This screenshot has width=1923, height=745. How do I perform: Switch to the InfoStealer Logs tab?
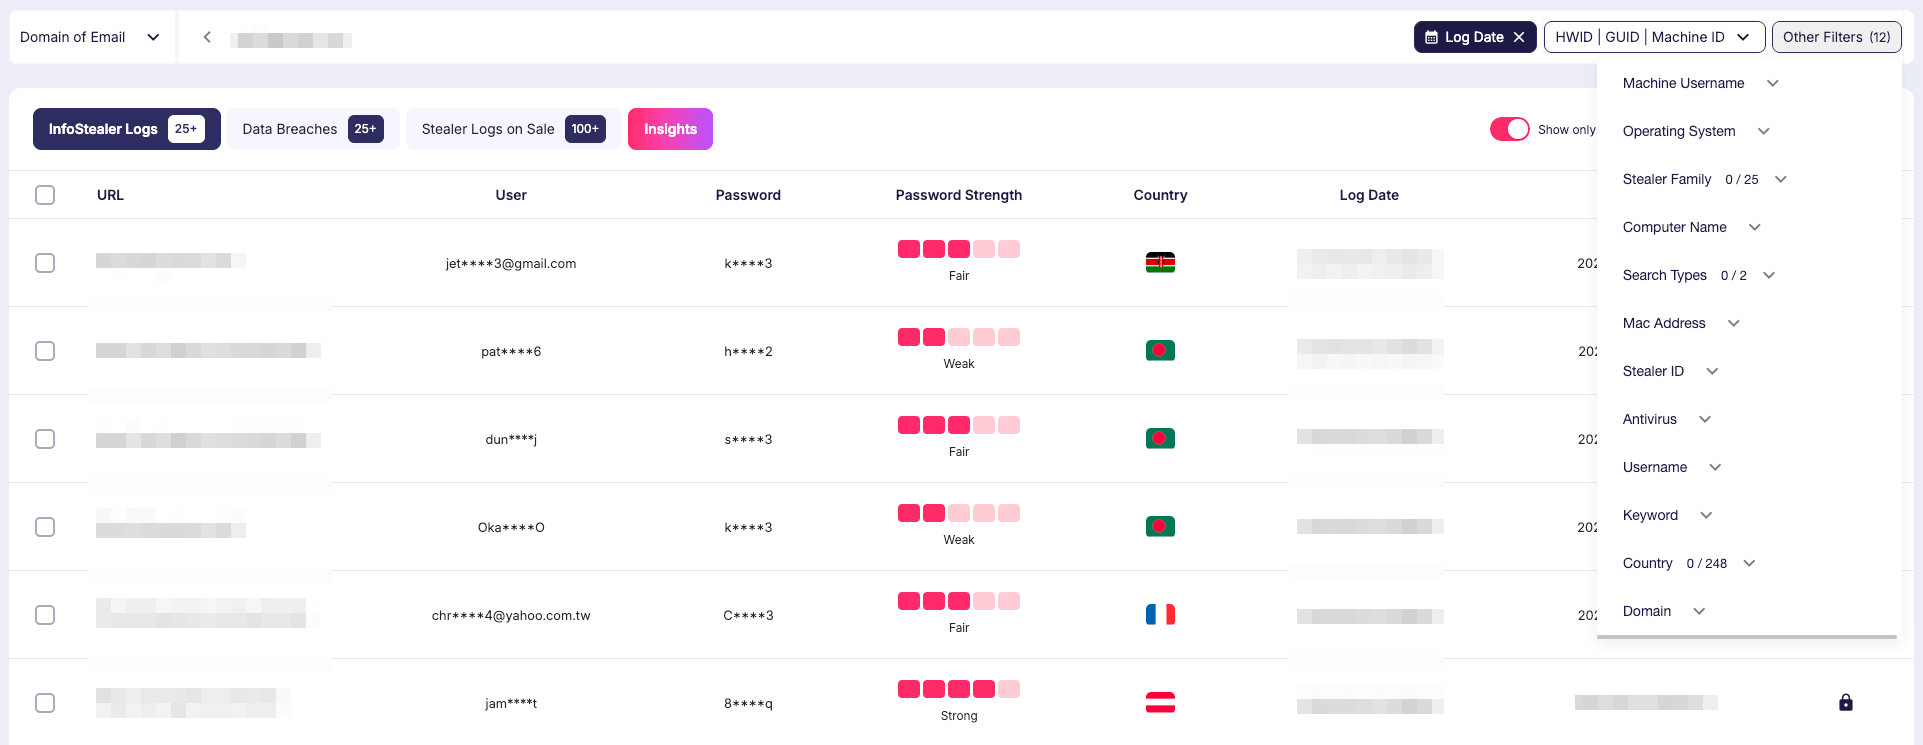click(127, 129)
